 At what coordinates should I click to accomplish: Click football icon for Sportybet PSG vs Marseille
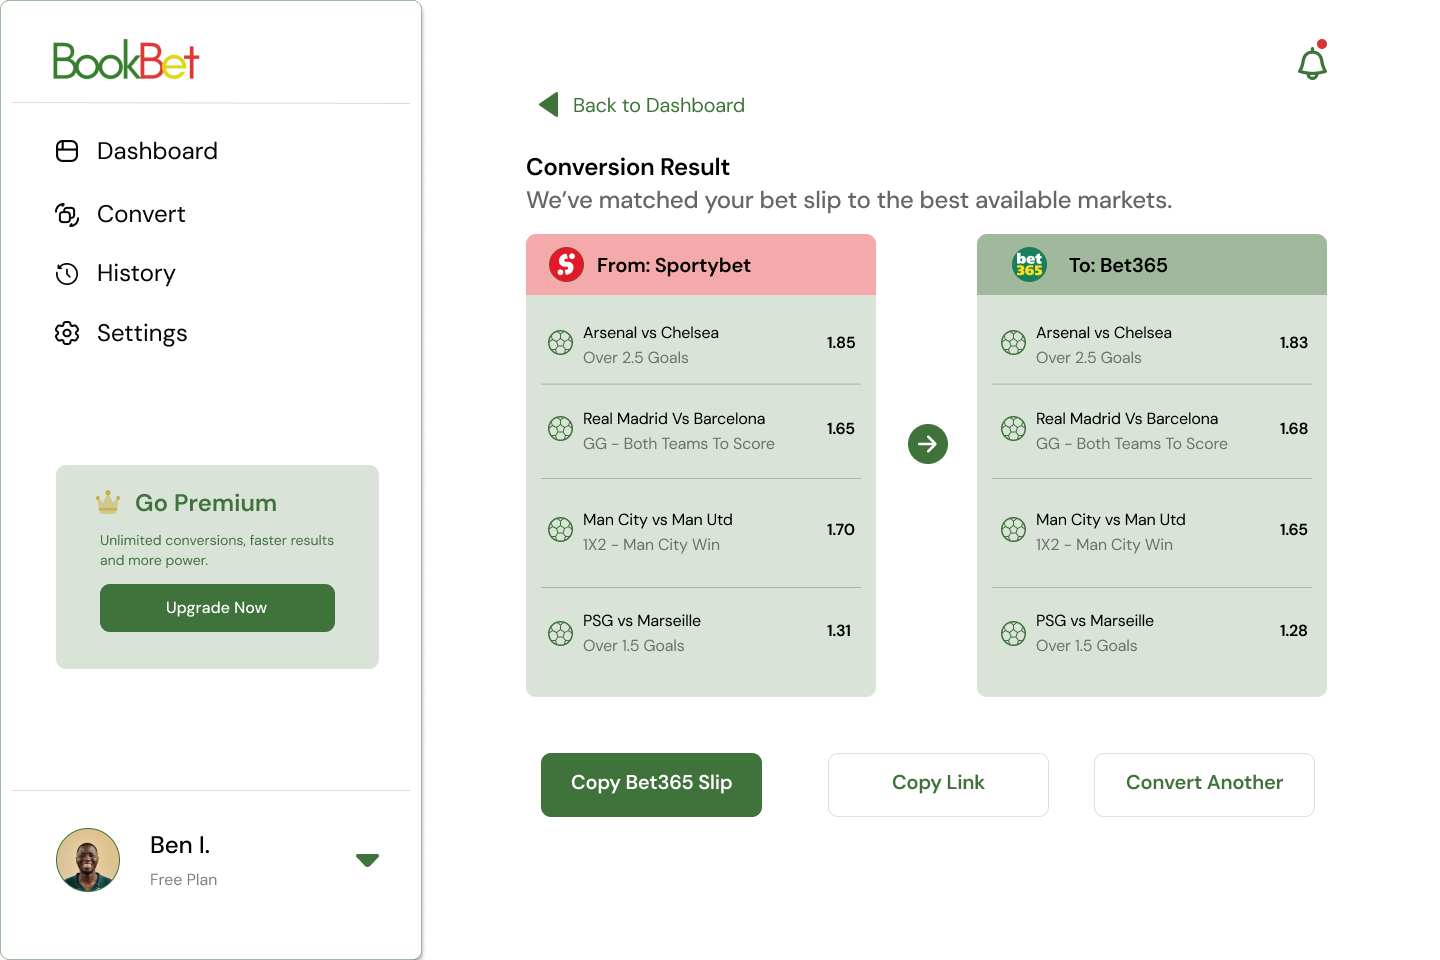pyautogui.click(x=561, y=633)
